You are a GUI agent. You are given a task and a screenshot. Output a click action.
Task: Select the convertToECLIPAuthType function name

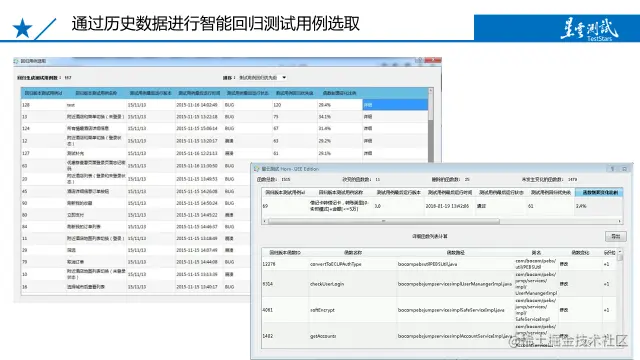[336, 264]
